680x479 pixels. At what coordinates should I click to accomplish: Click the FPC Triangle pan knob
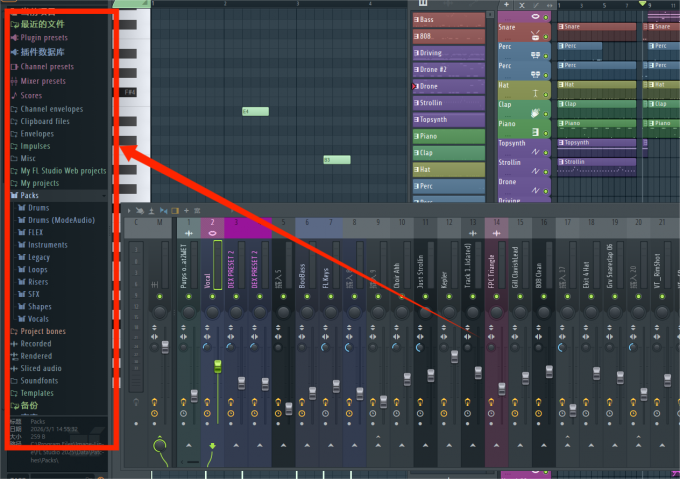tap(496, 312)
